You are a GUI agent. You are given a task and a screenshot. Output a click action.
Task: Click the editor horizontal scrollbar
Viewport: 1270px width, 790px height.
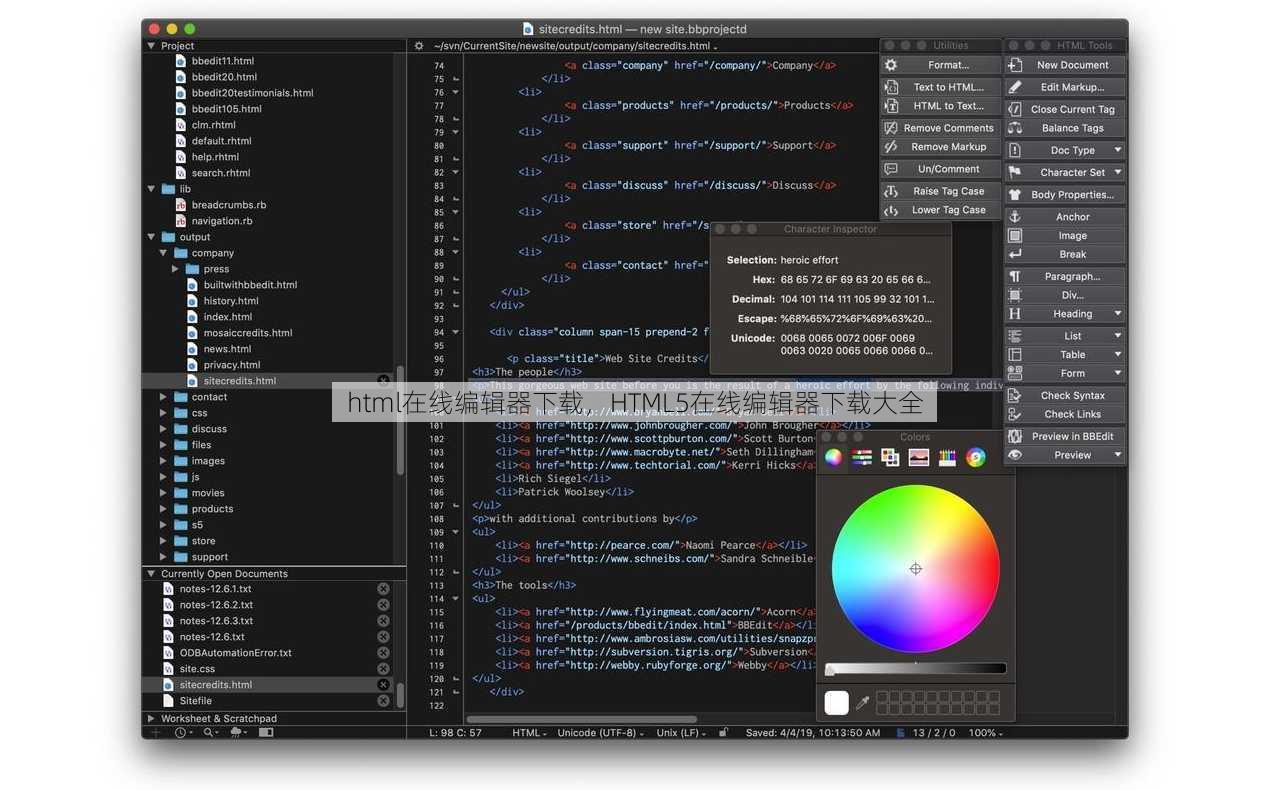point(582,718)
